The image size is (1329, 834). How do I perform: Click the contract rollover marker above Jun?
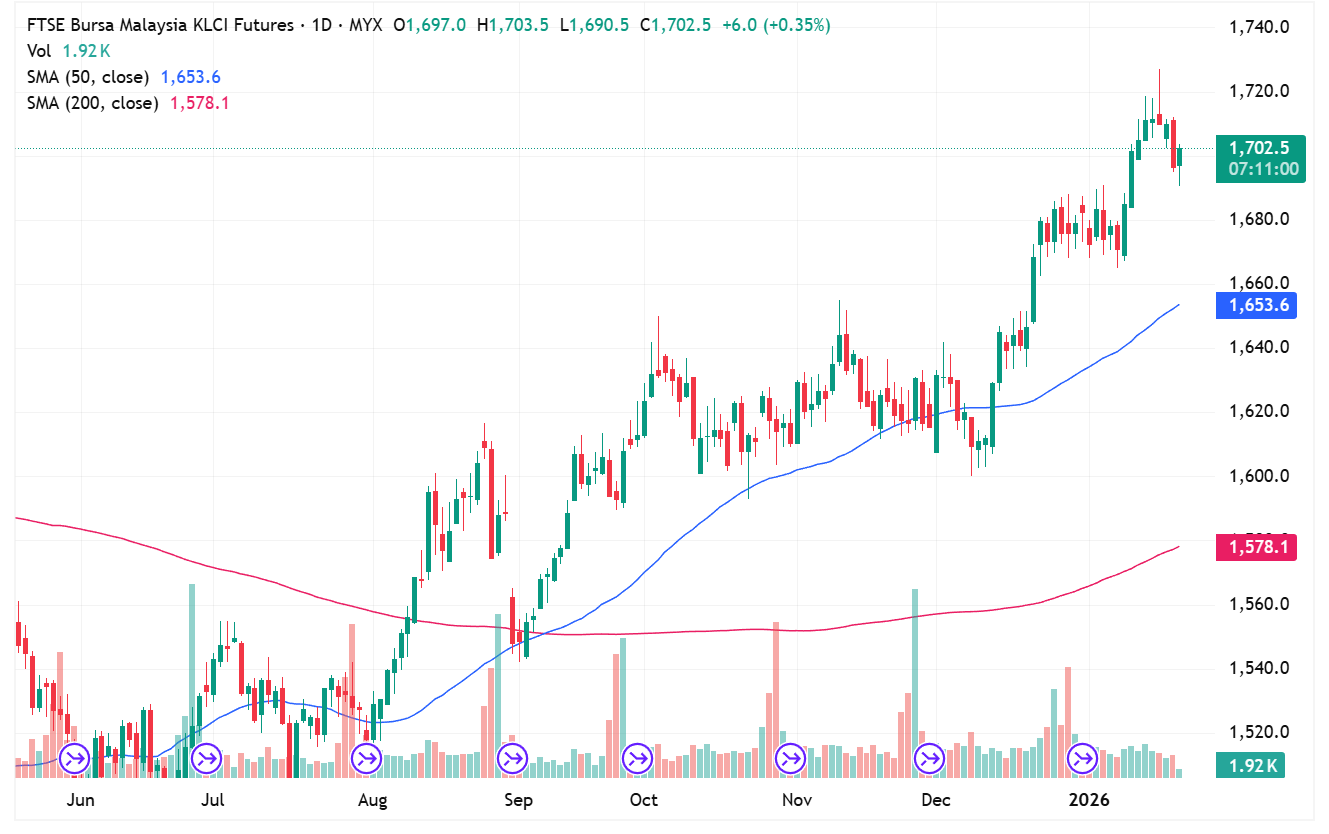click(74, 759)
